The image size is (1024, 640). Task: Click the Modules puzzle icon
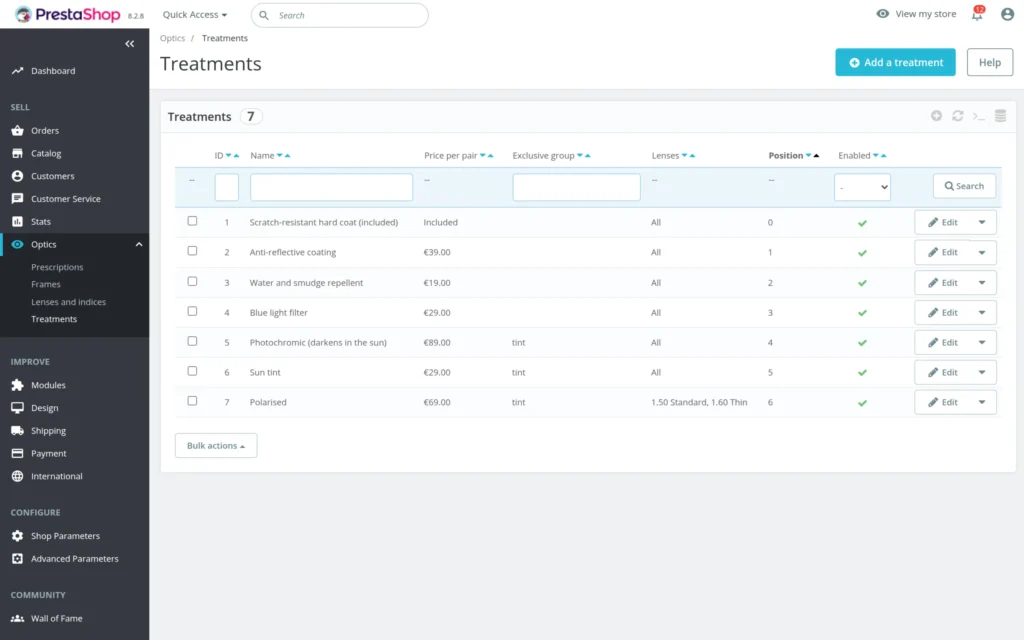(x=18, y=385)
